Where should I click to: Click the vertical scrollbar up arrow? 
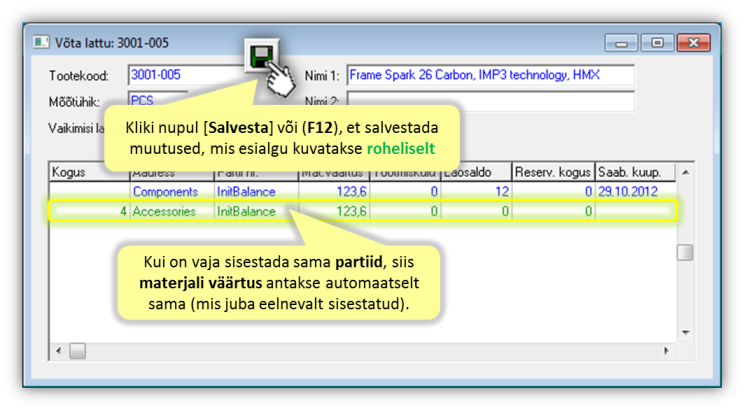click(686, 172)
